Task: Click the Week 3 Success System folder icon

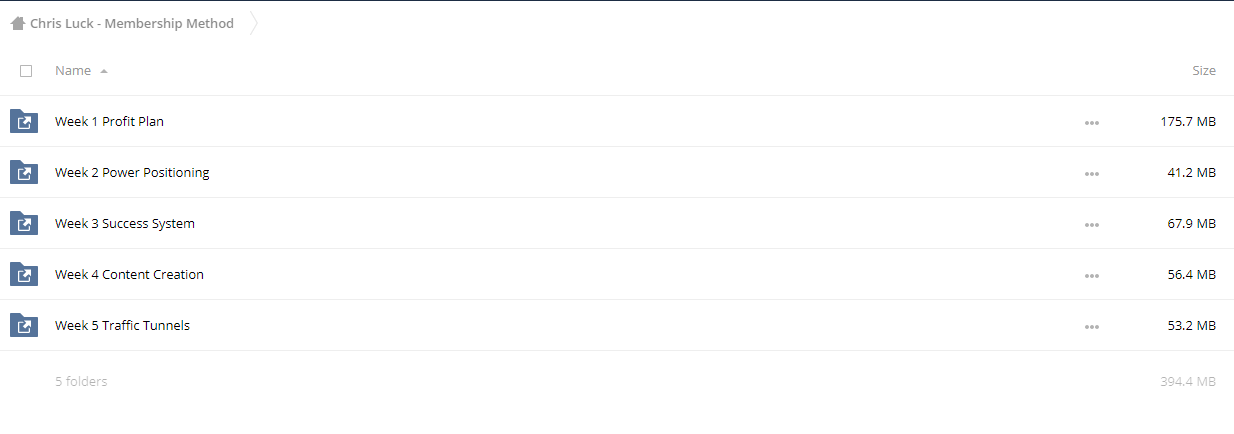Action: 24,223
